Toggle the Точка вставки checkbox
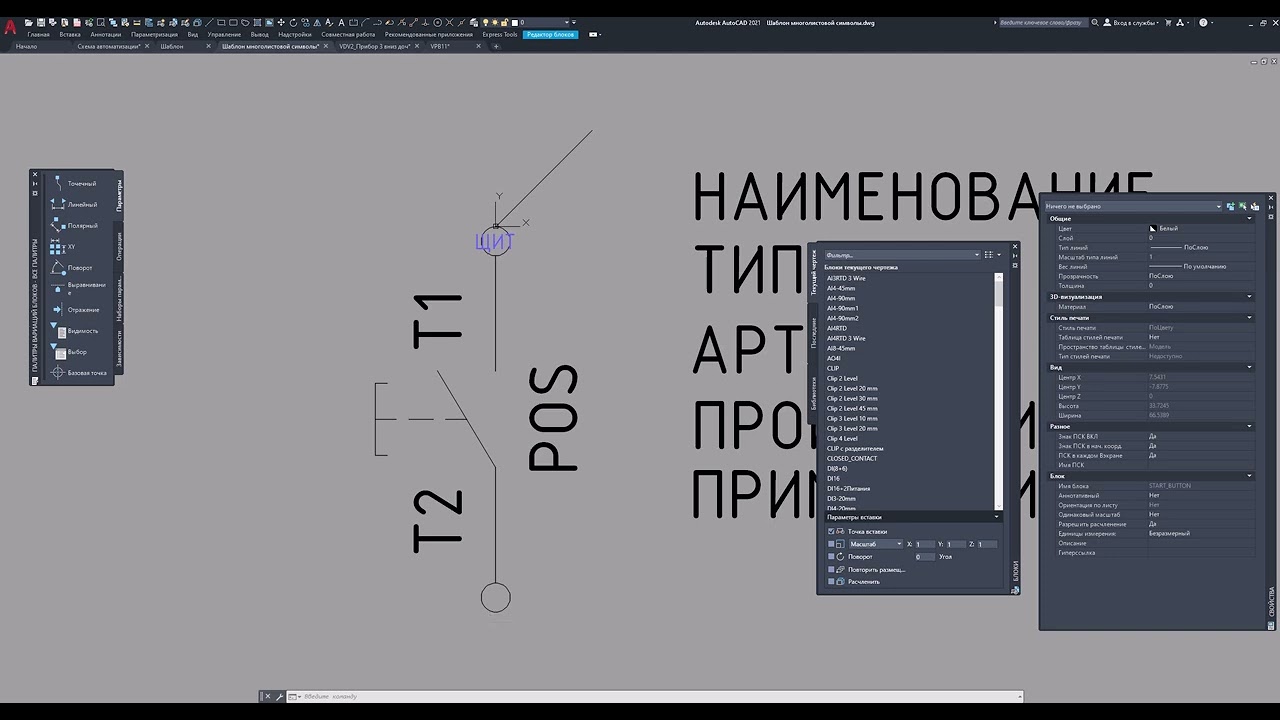Screen dimensions: 1280x720 click(x=831, y=531)
